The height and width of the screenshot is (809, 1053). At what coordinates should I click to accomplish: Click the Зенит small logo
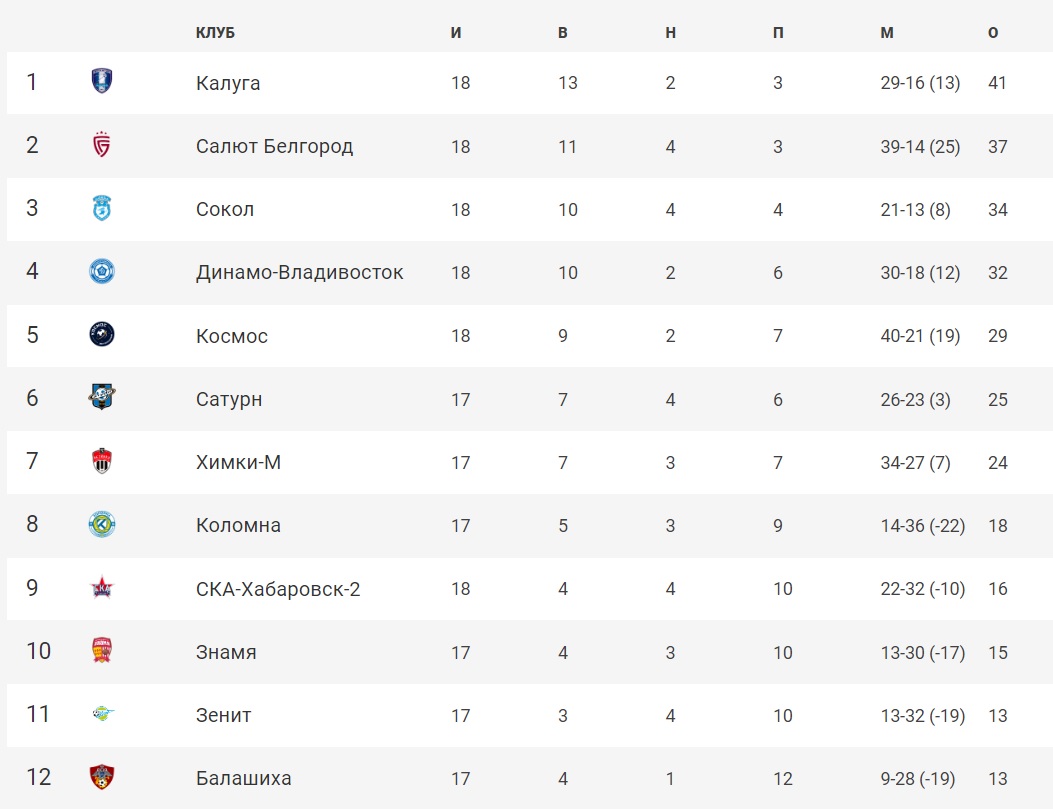[x=103, y=714]
